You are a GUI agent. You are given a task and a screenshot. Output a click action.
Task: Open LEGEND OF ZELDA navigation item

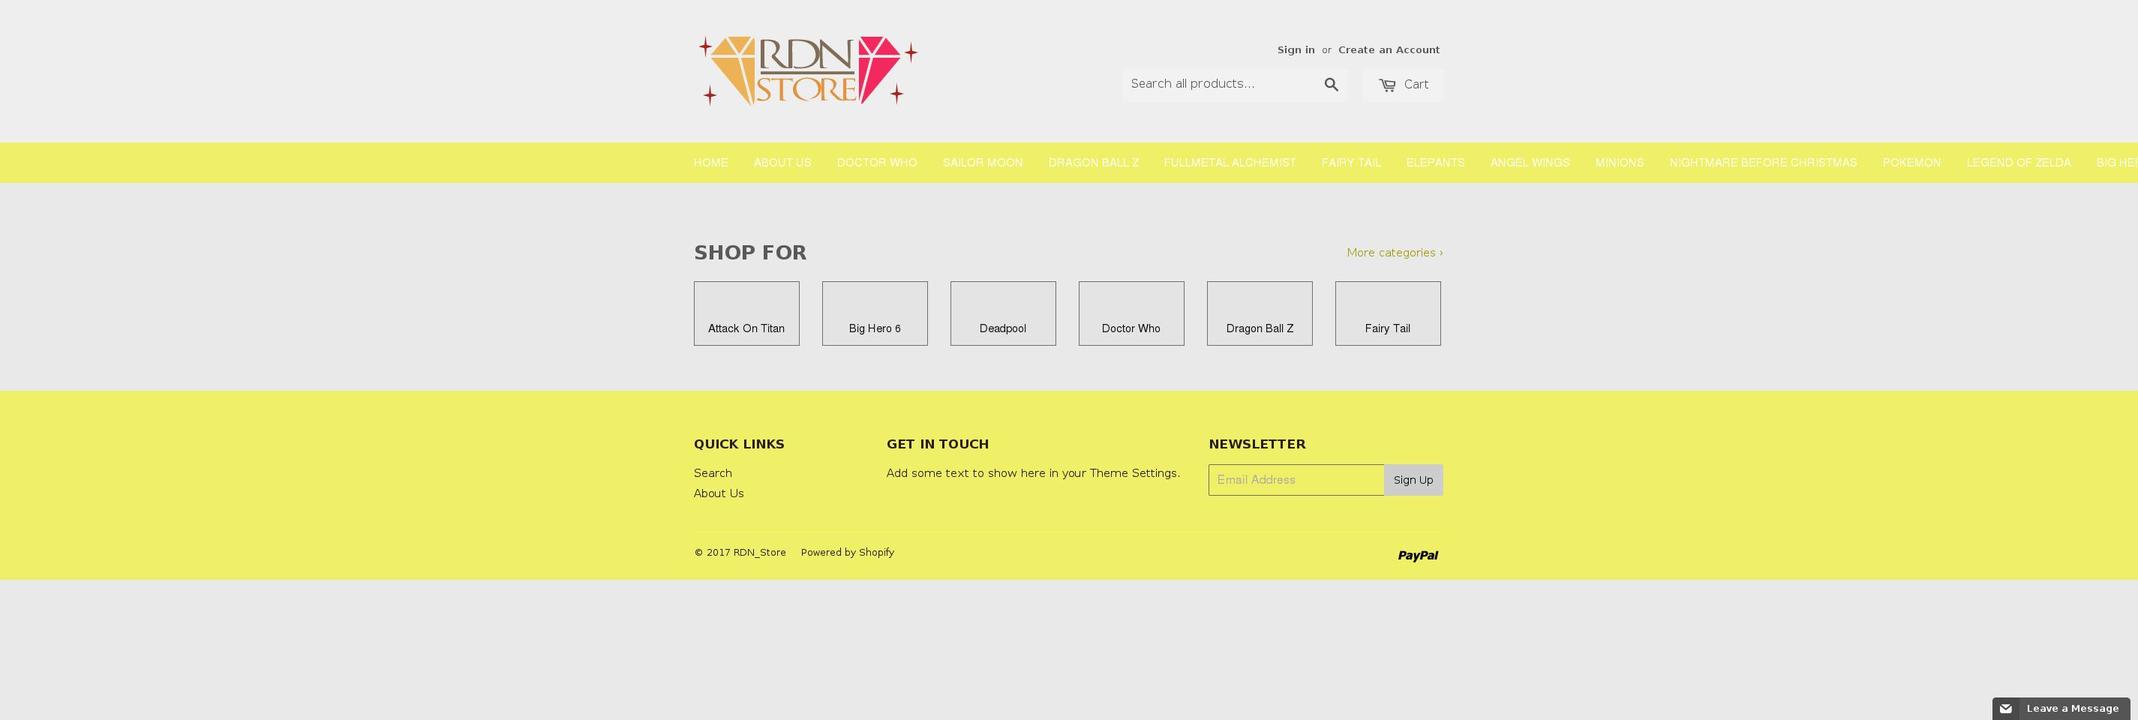[2018, 163]
